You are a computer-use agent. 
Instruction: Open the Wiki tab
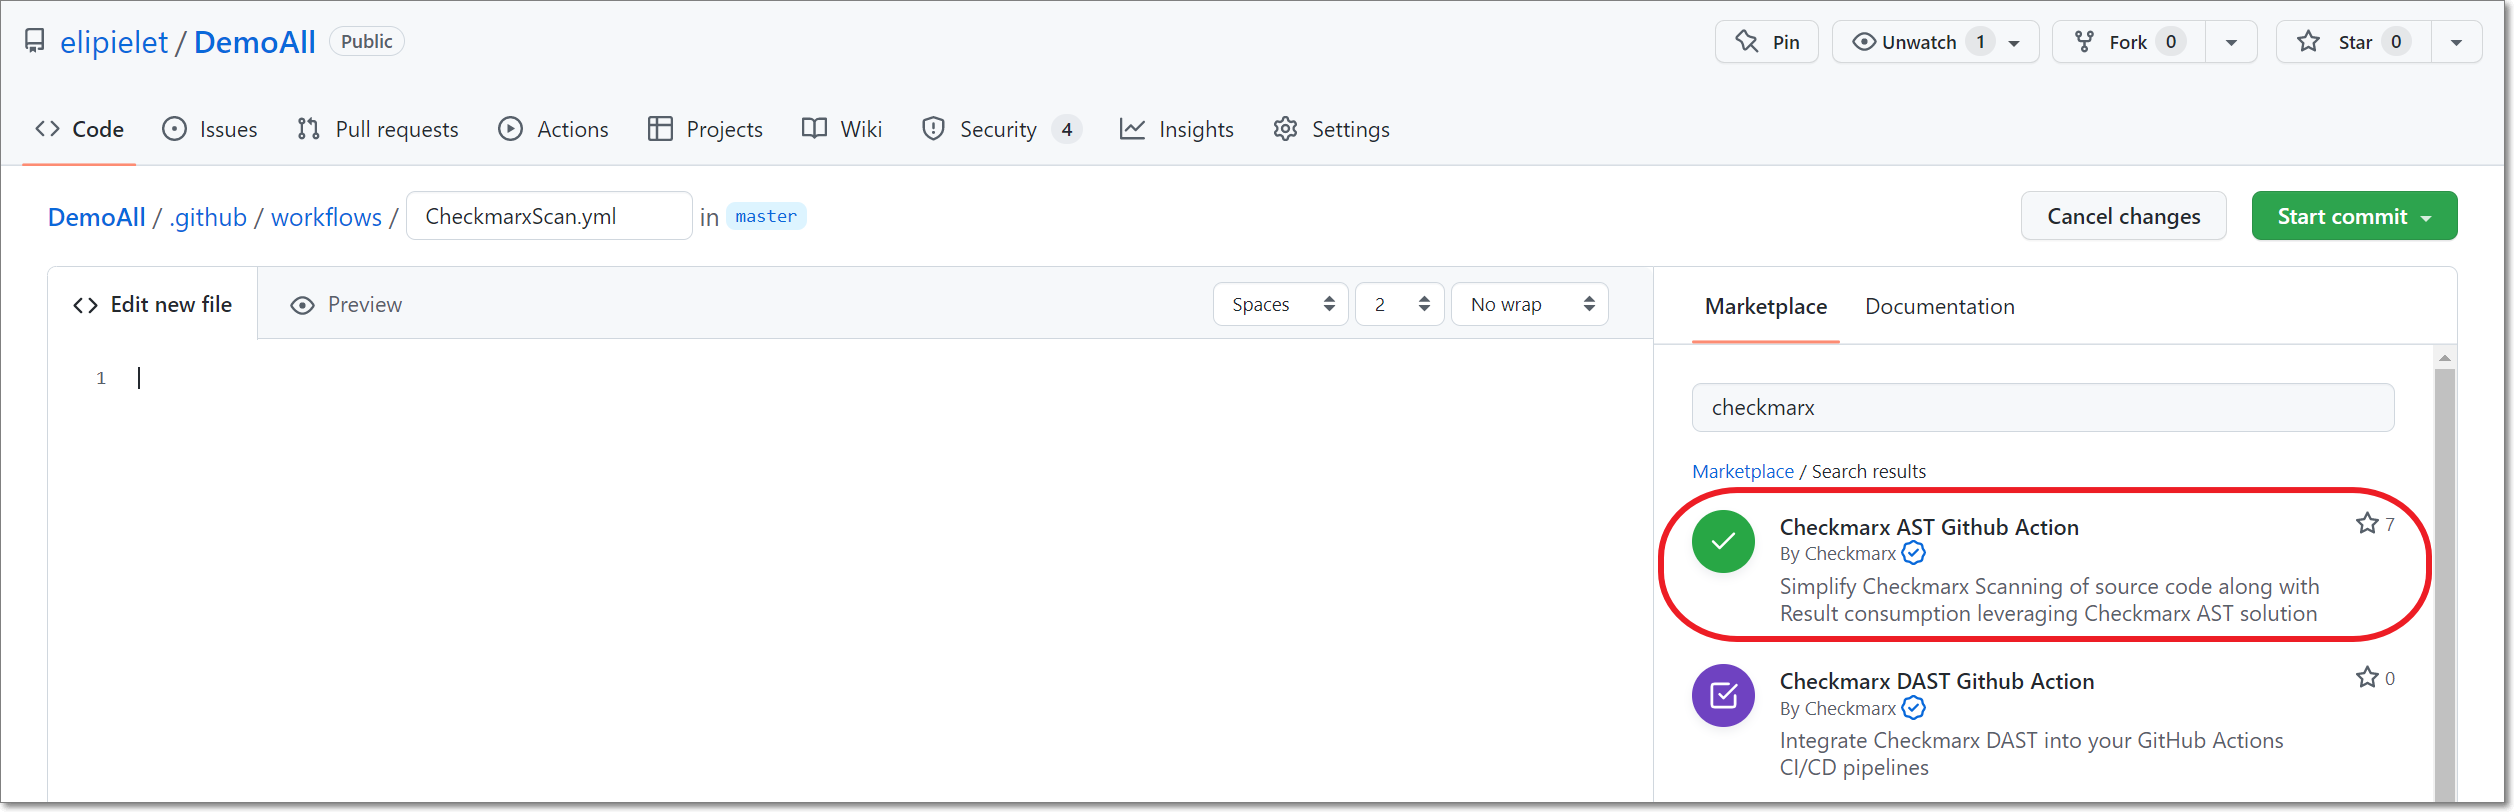[842, 129]
